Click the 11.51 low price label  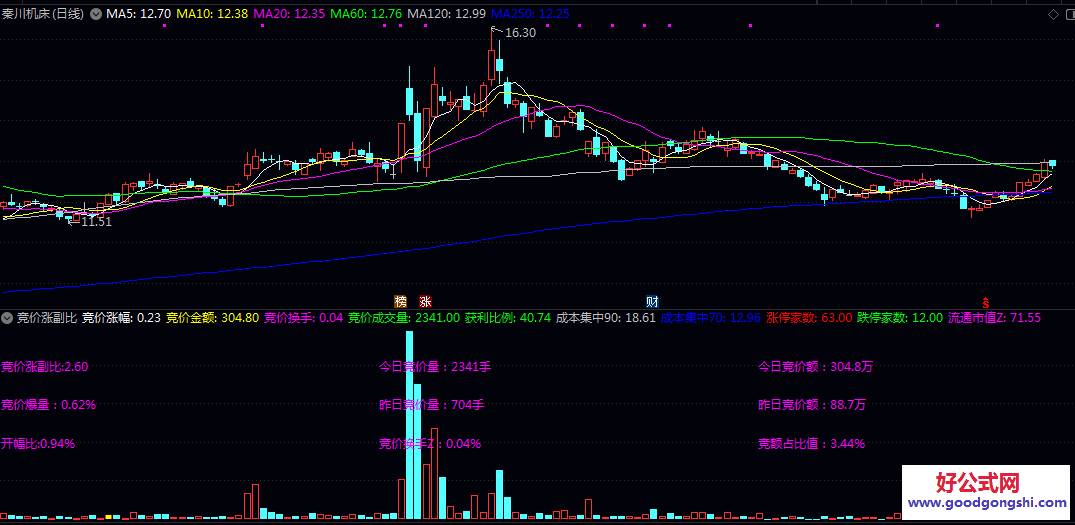[96, 221]
